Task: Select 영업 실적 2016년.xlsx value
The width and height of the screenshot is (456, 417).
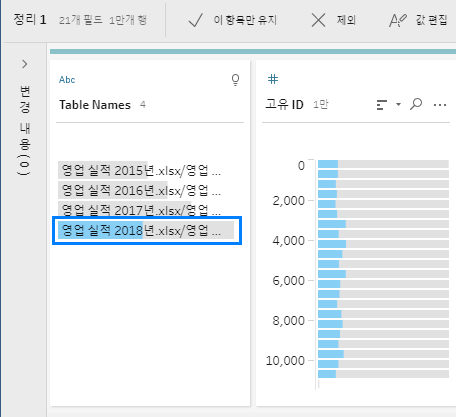Action: pos(146,191)
